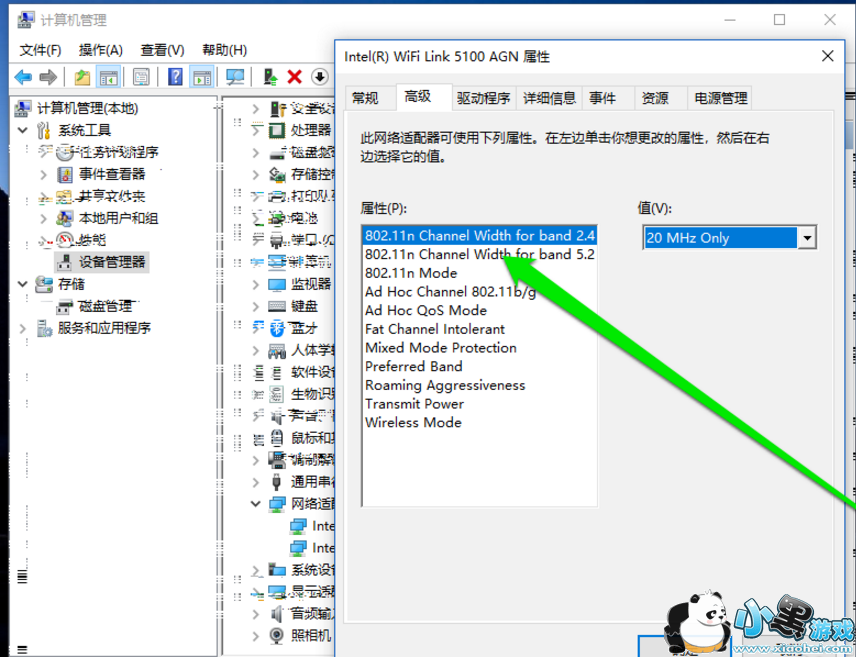Collapse the 网络适配器 device category
The width and height of the screenshot is (856, 657).
(x=255, y=504)
